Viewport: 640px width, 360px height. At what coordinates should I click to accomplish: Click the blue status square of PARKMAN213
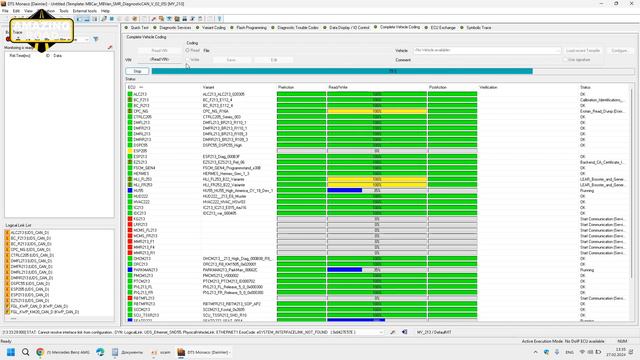pos(130,270)
